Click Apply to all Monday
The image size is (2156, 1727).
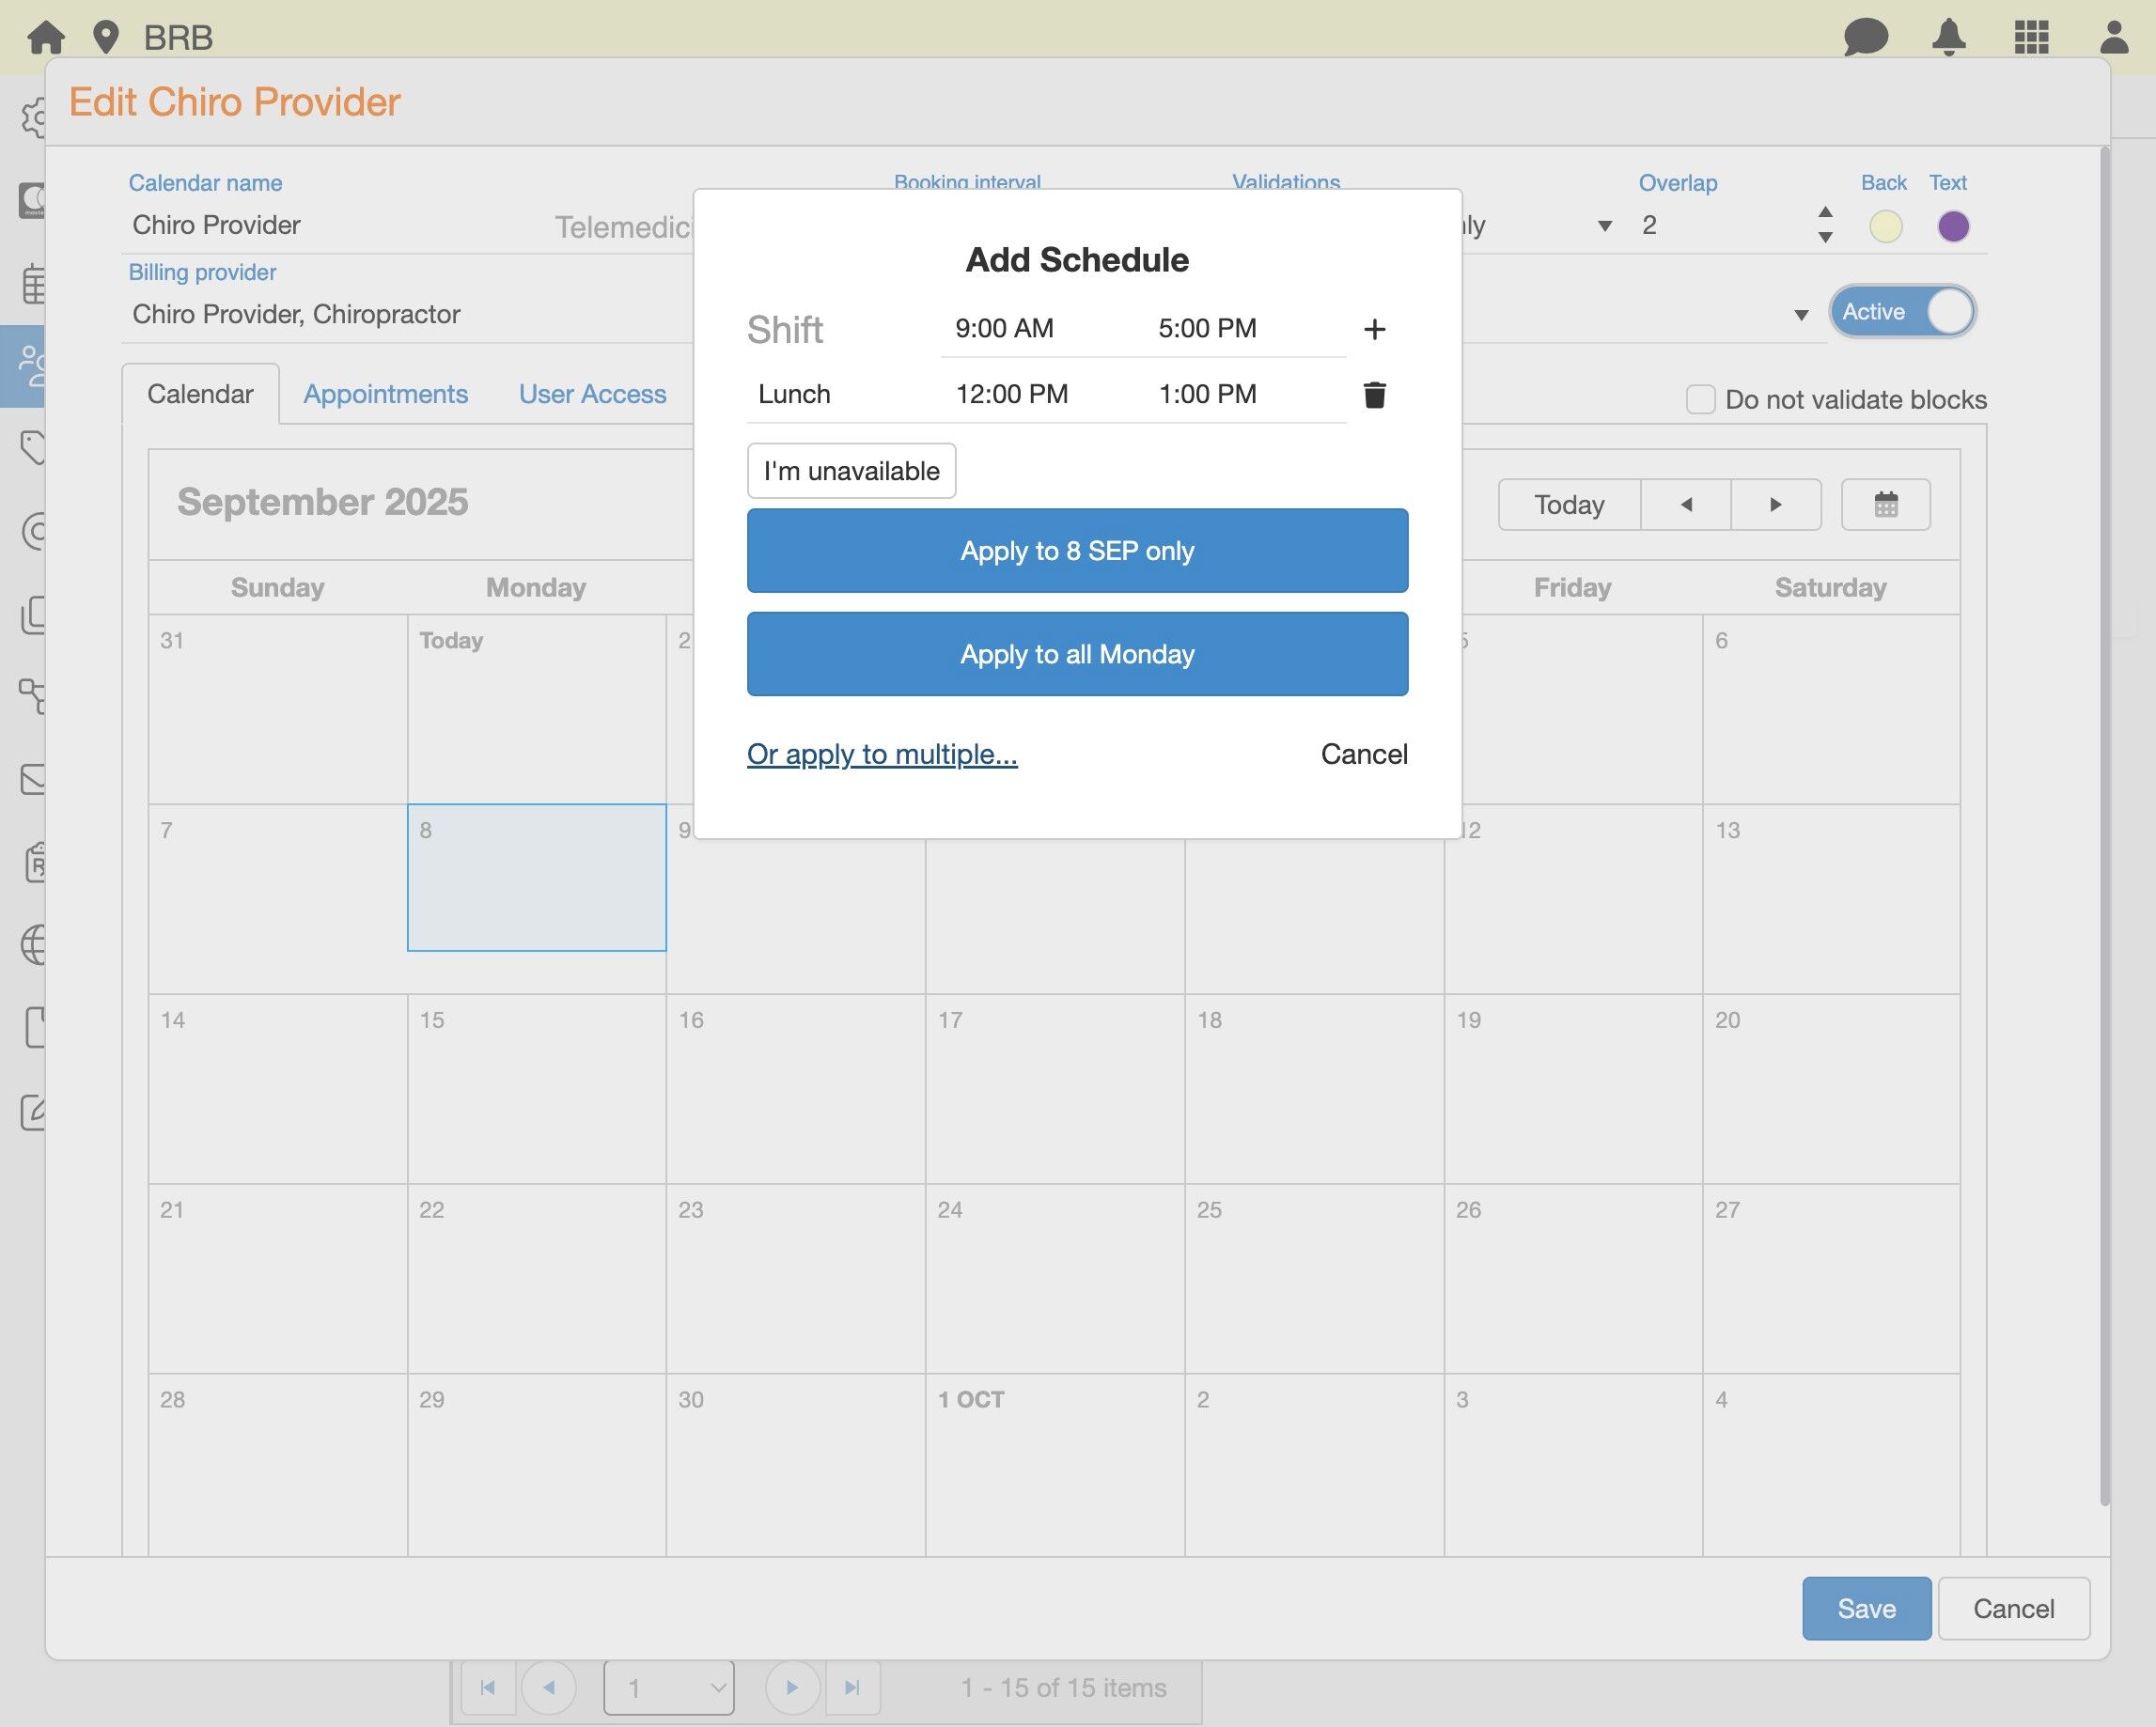pos(1077,654)
